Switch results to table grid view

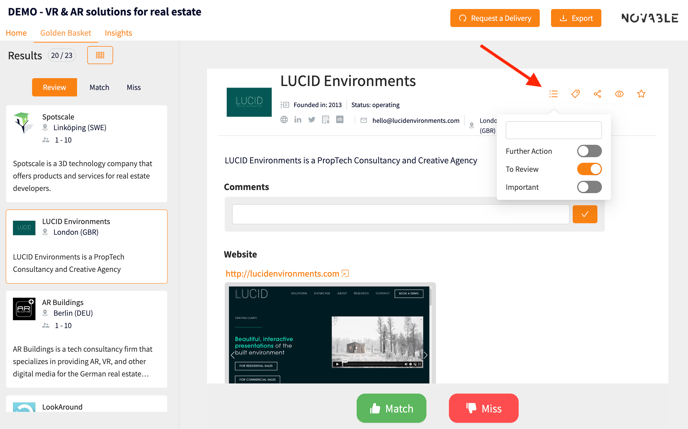click(100, 55)
